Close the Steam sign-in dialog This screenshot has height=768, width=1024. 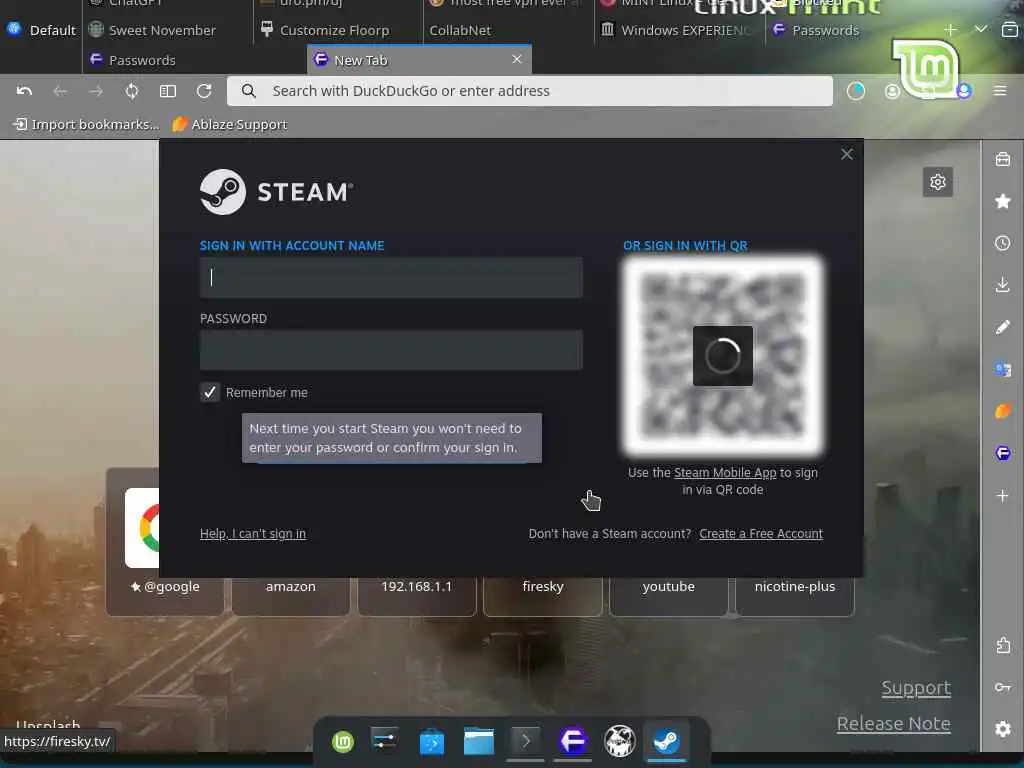click(846, 154)
